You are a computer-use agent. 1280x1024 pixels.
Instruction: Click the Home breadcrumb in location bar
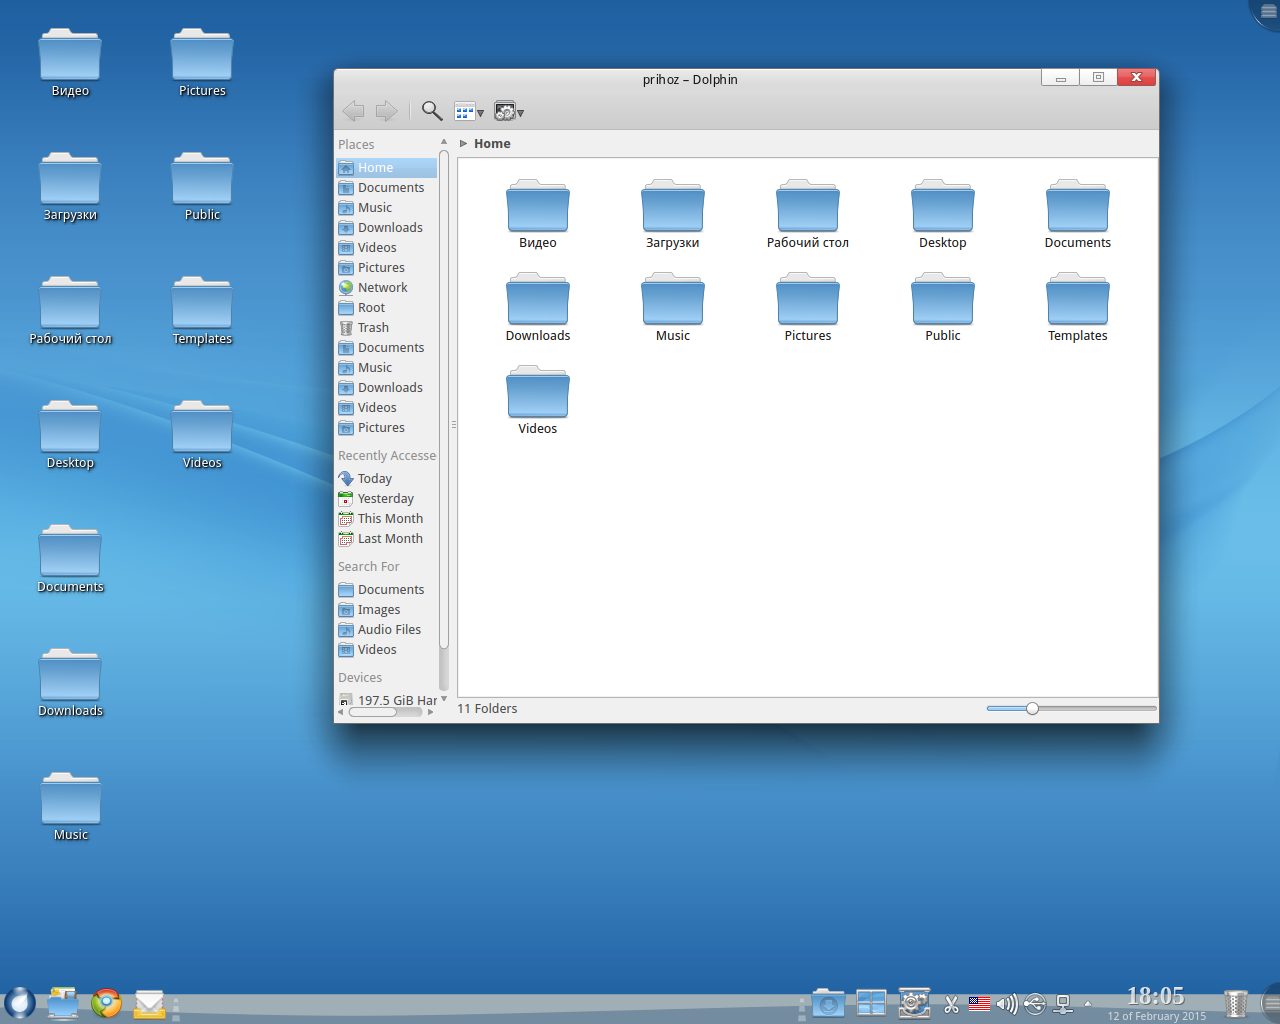492,144
